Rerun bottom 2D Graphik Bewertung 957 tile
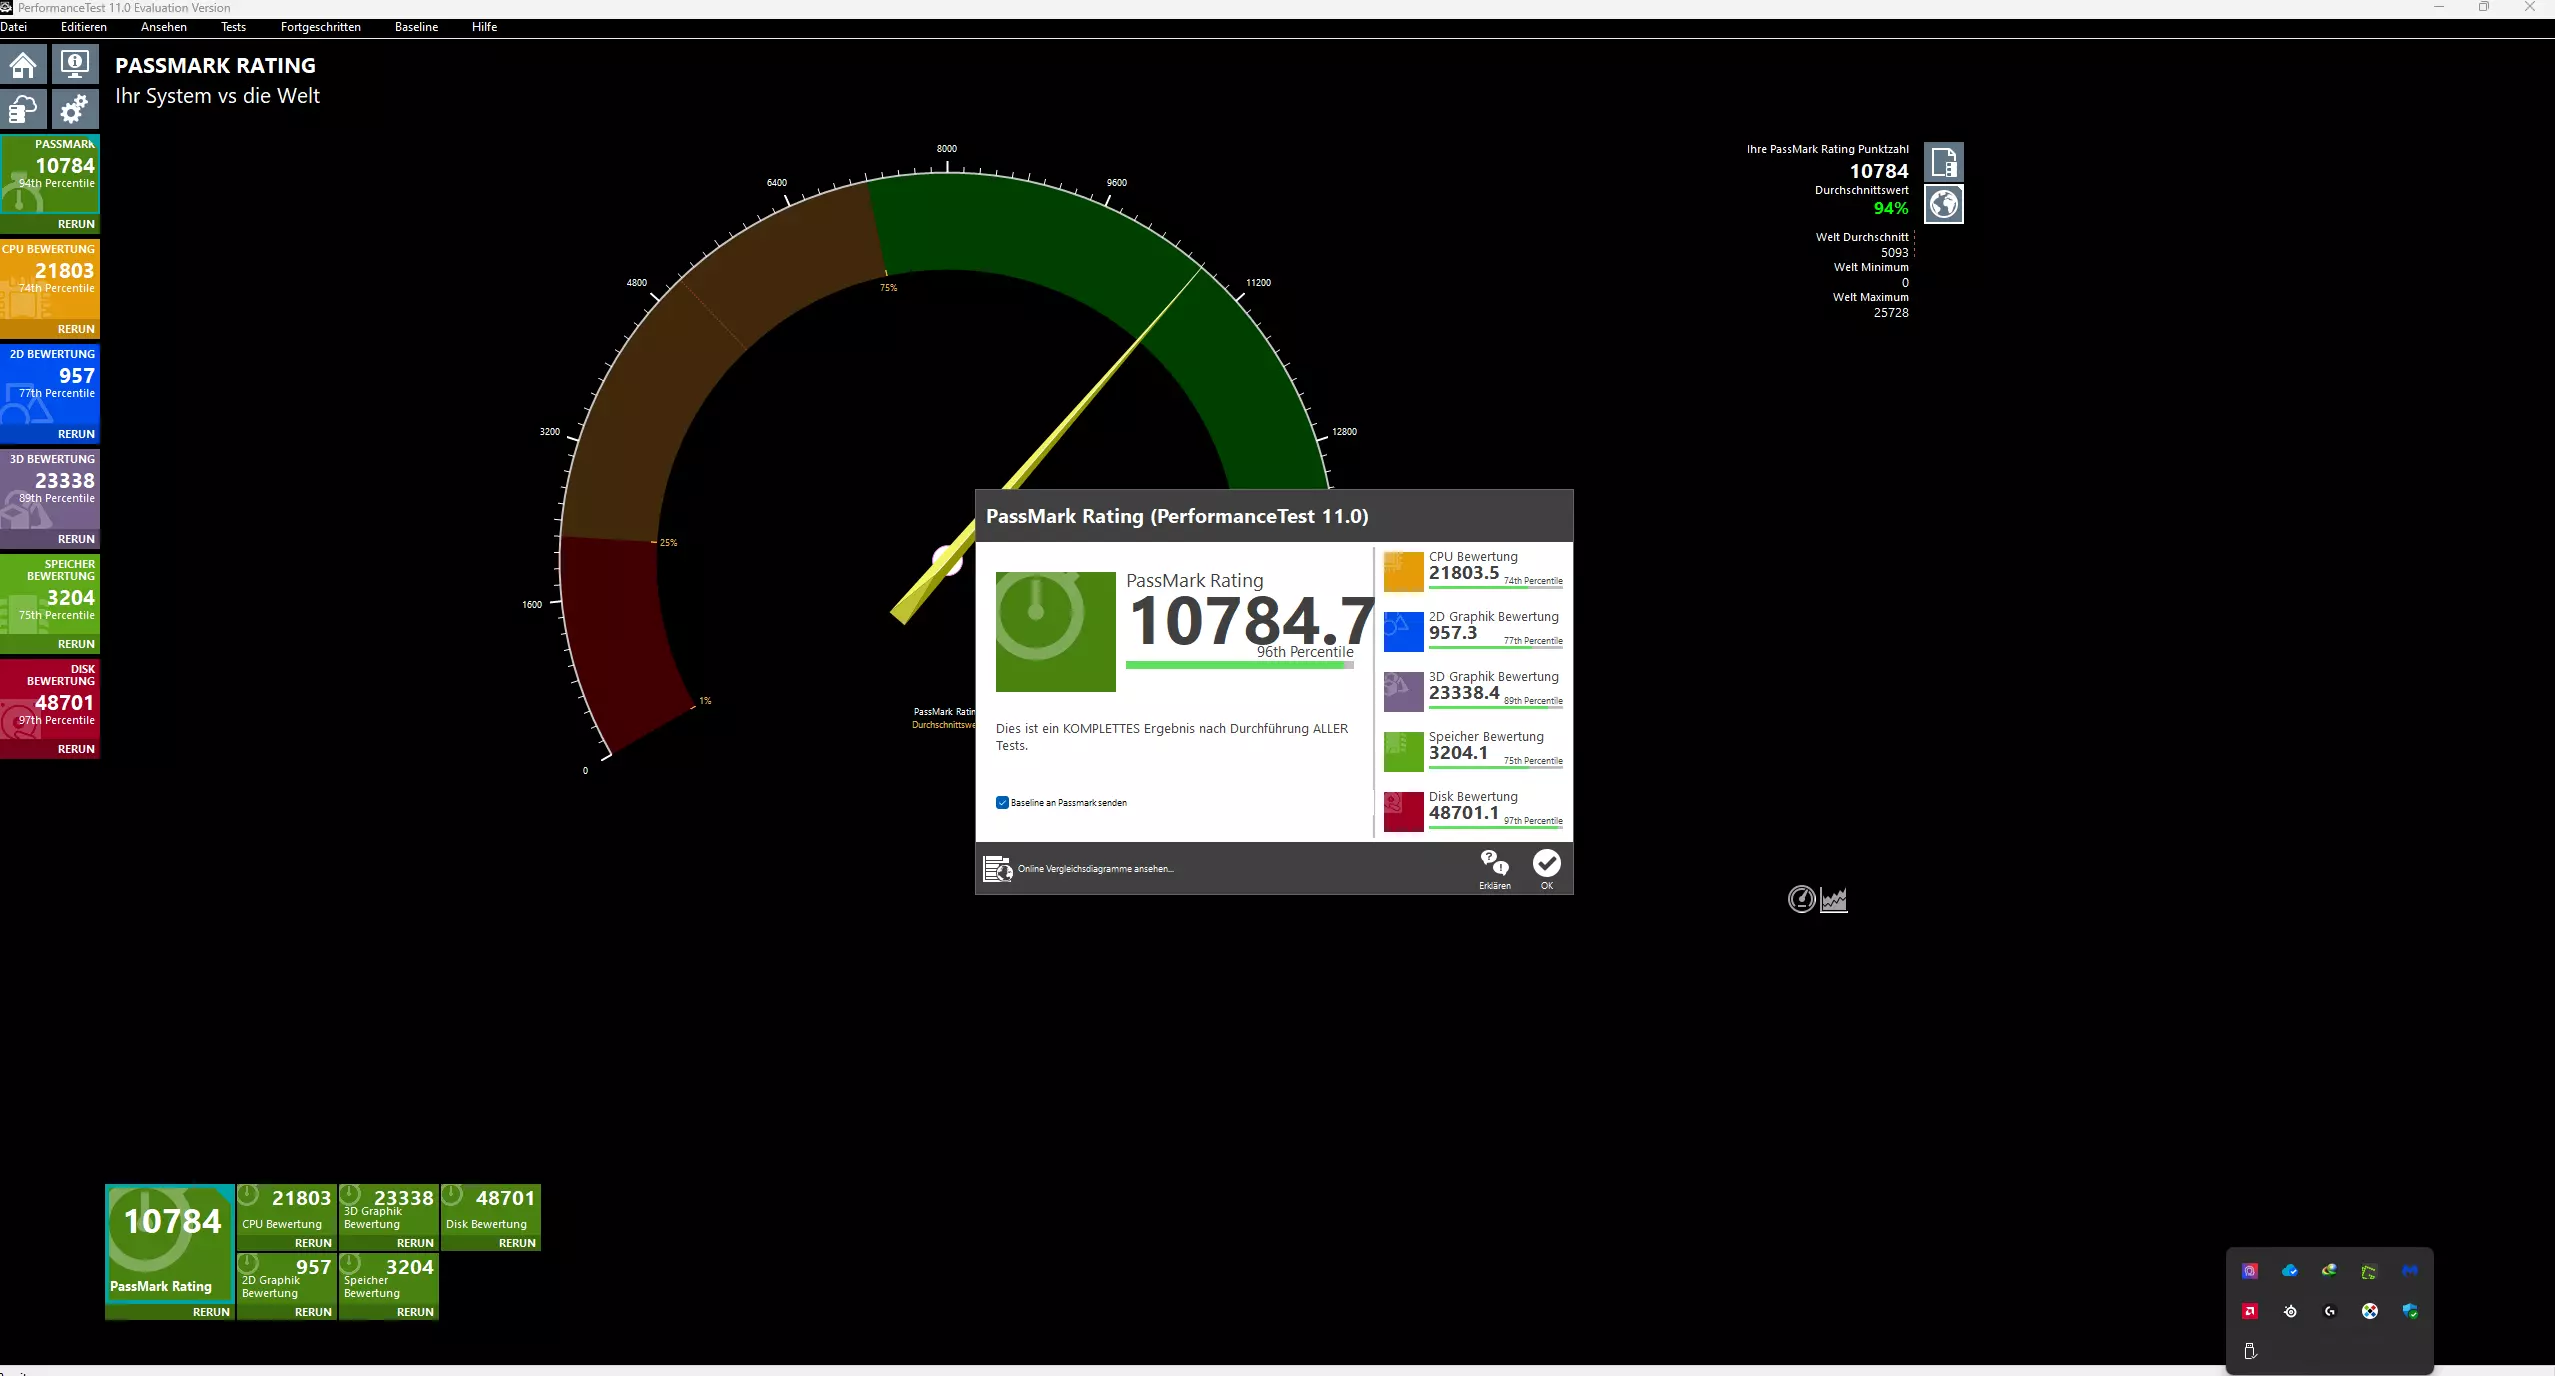The image size is (2555, 1376). (313, 1312)
